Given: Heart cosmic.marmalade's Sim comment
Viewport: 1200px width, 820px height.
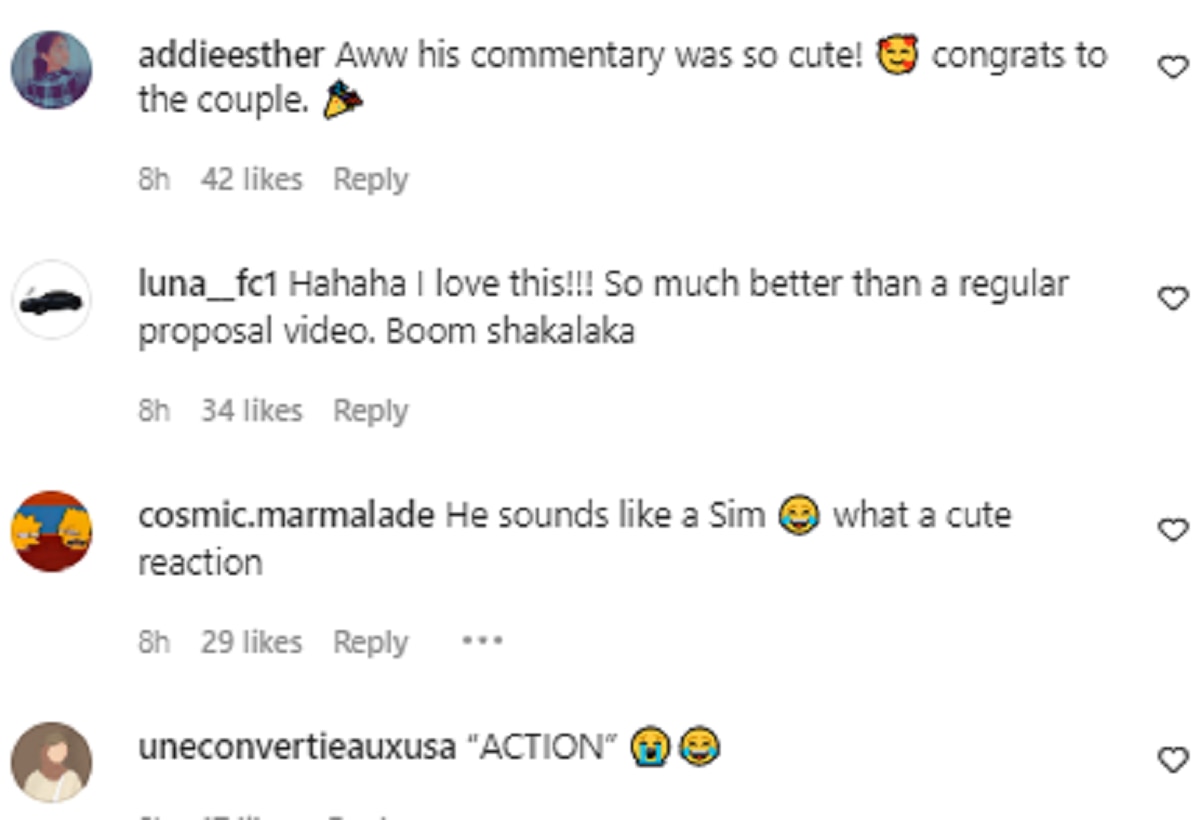Looking at the screenshot, I should (1171, 529).
